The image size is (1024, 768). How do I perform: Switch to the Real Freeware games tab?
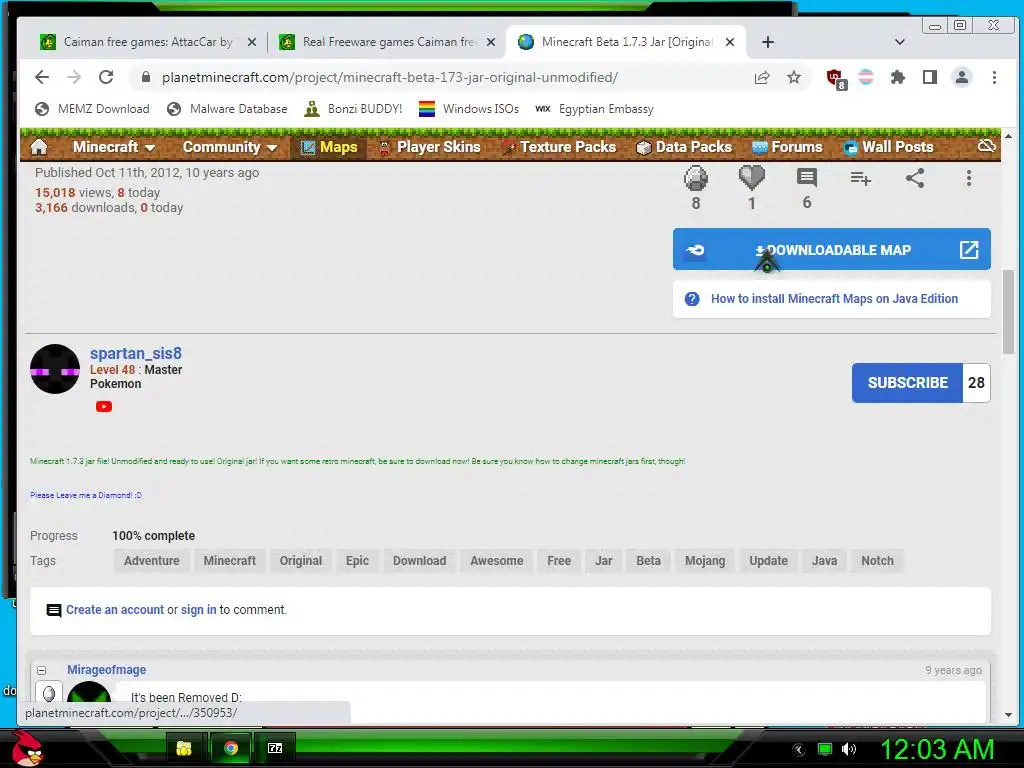[388, 42]
